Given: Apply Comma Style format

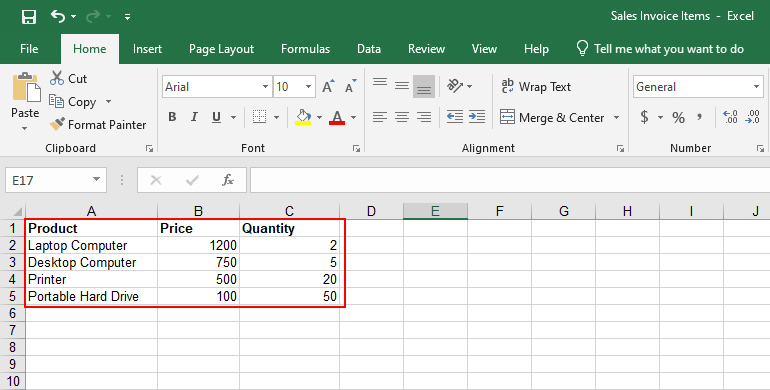Looking at the screenshot, I should 699,117.
